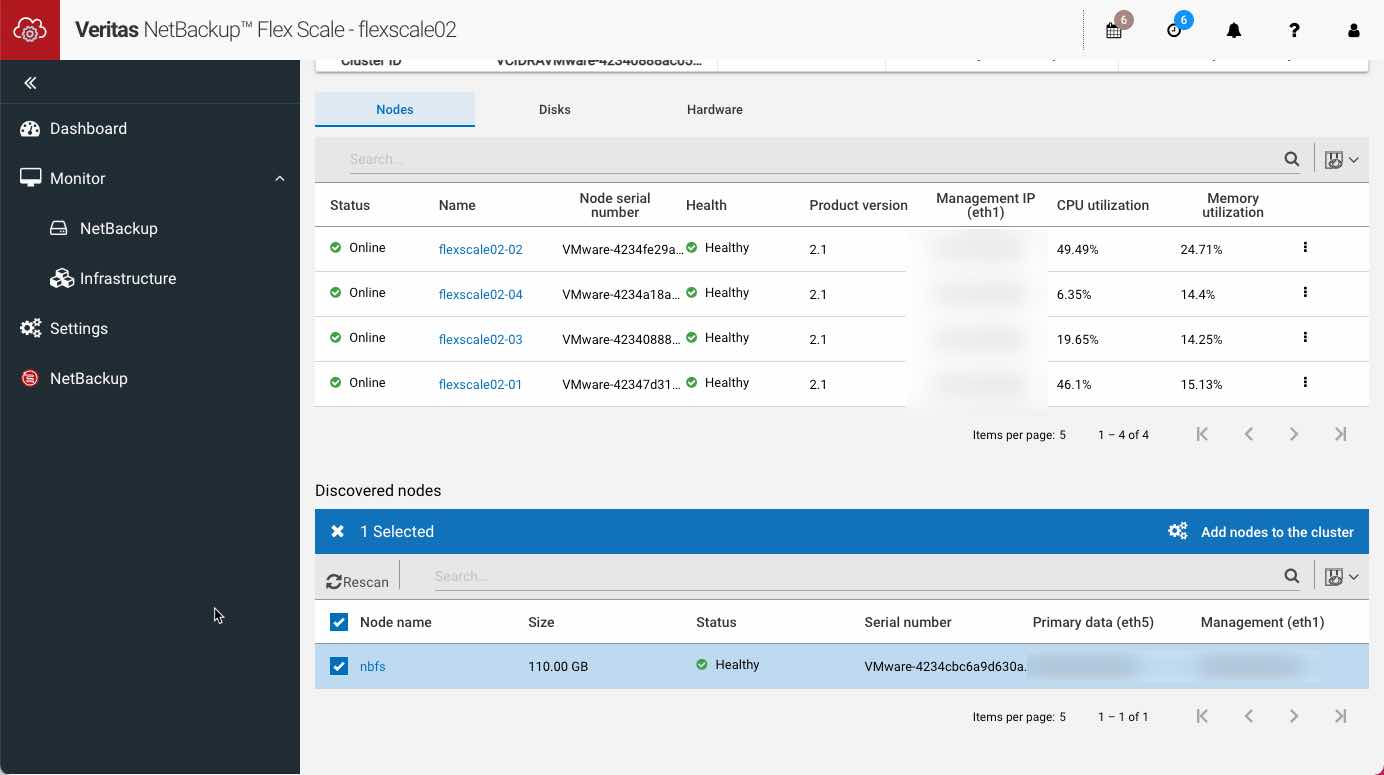The height and width of the screenshot is (775, 1384).
Task: Open node flexscale02-01 link
Action: [481, 384]
